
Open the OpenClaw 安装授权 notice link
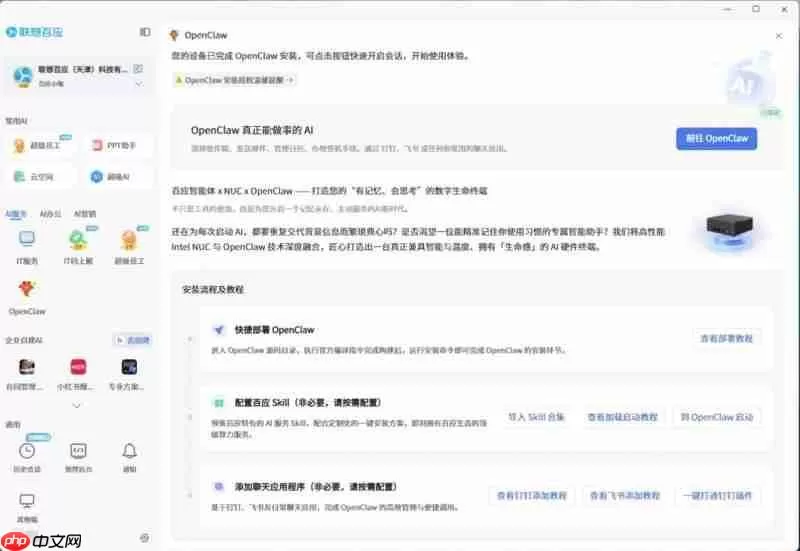(235, 80)
